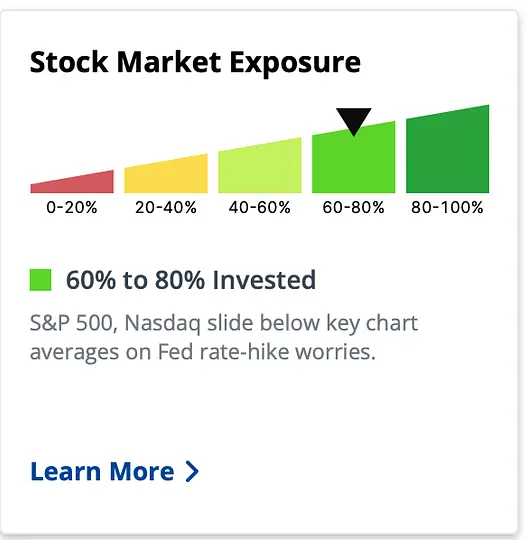
Task: Select the light green 40-60% bar
Action: [260, 167]
